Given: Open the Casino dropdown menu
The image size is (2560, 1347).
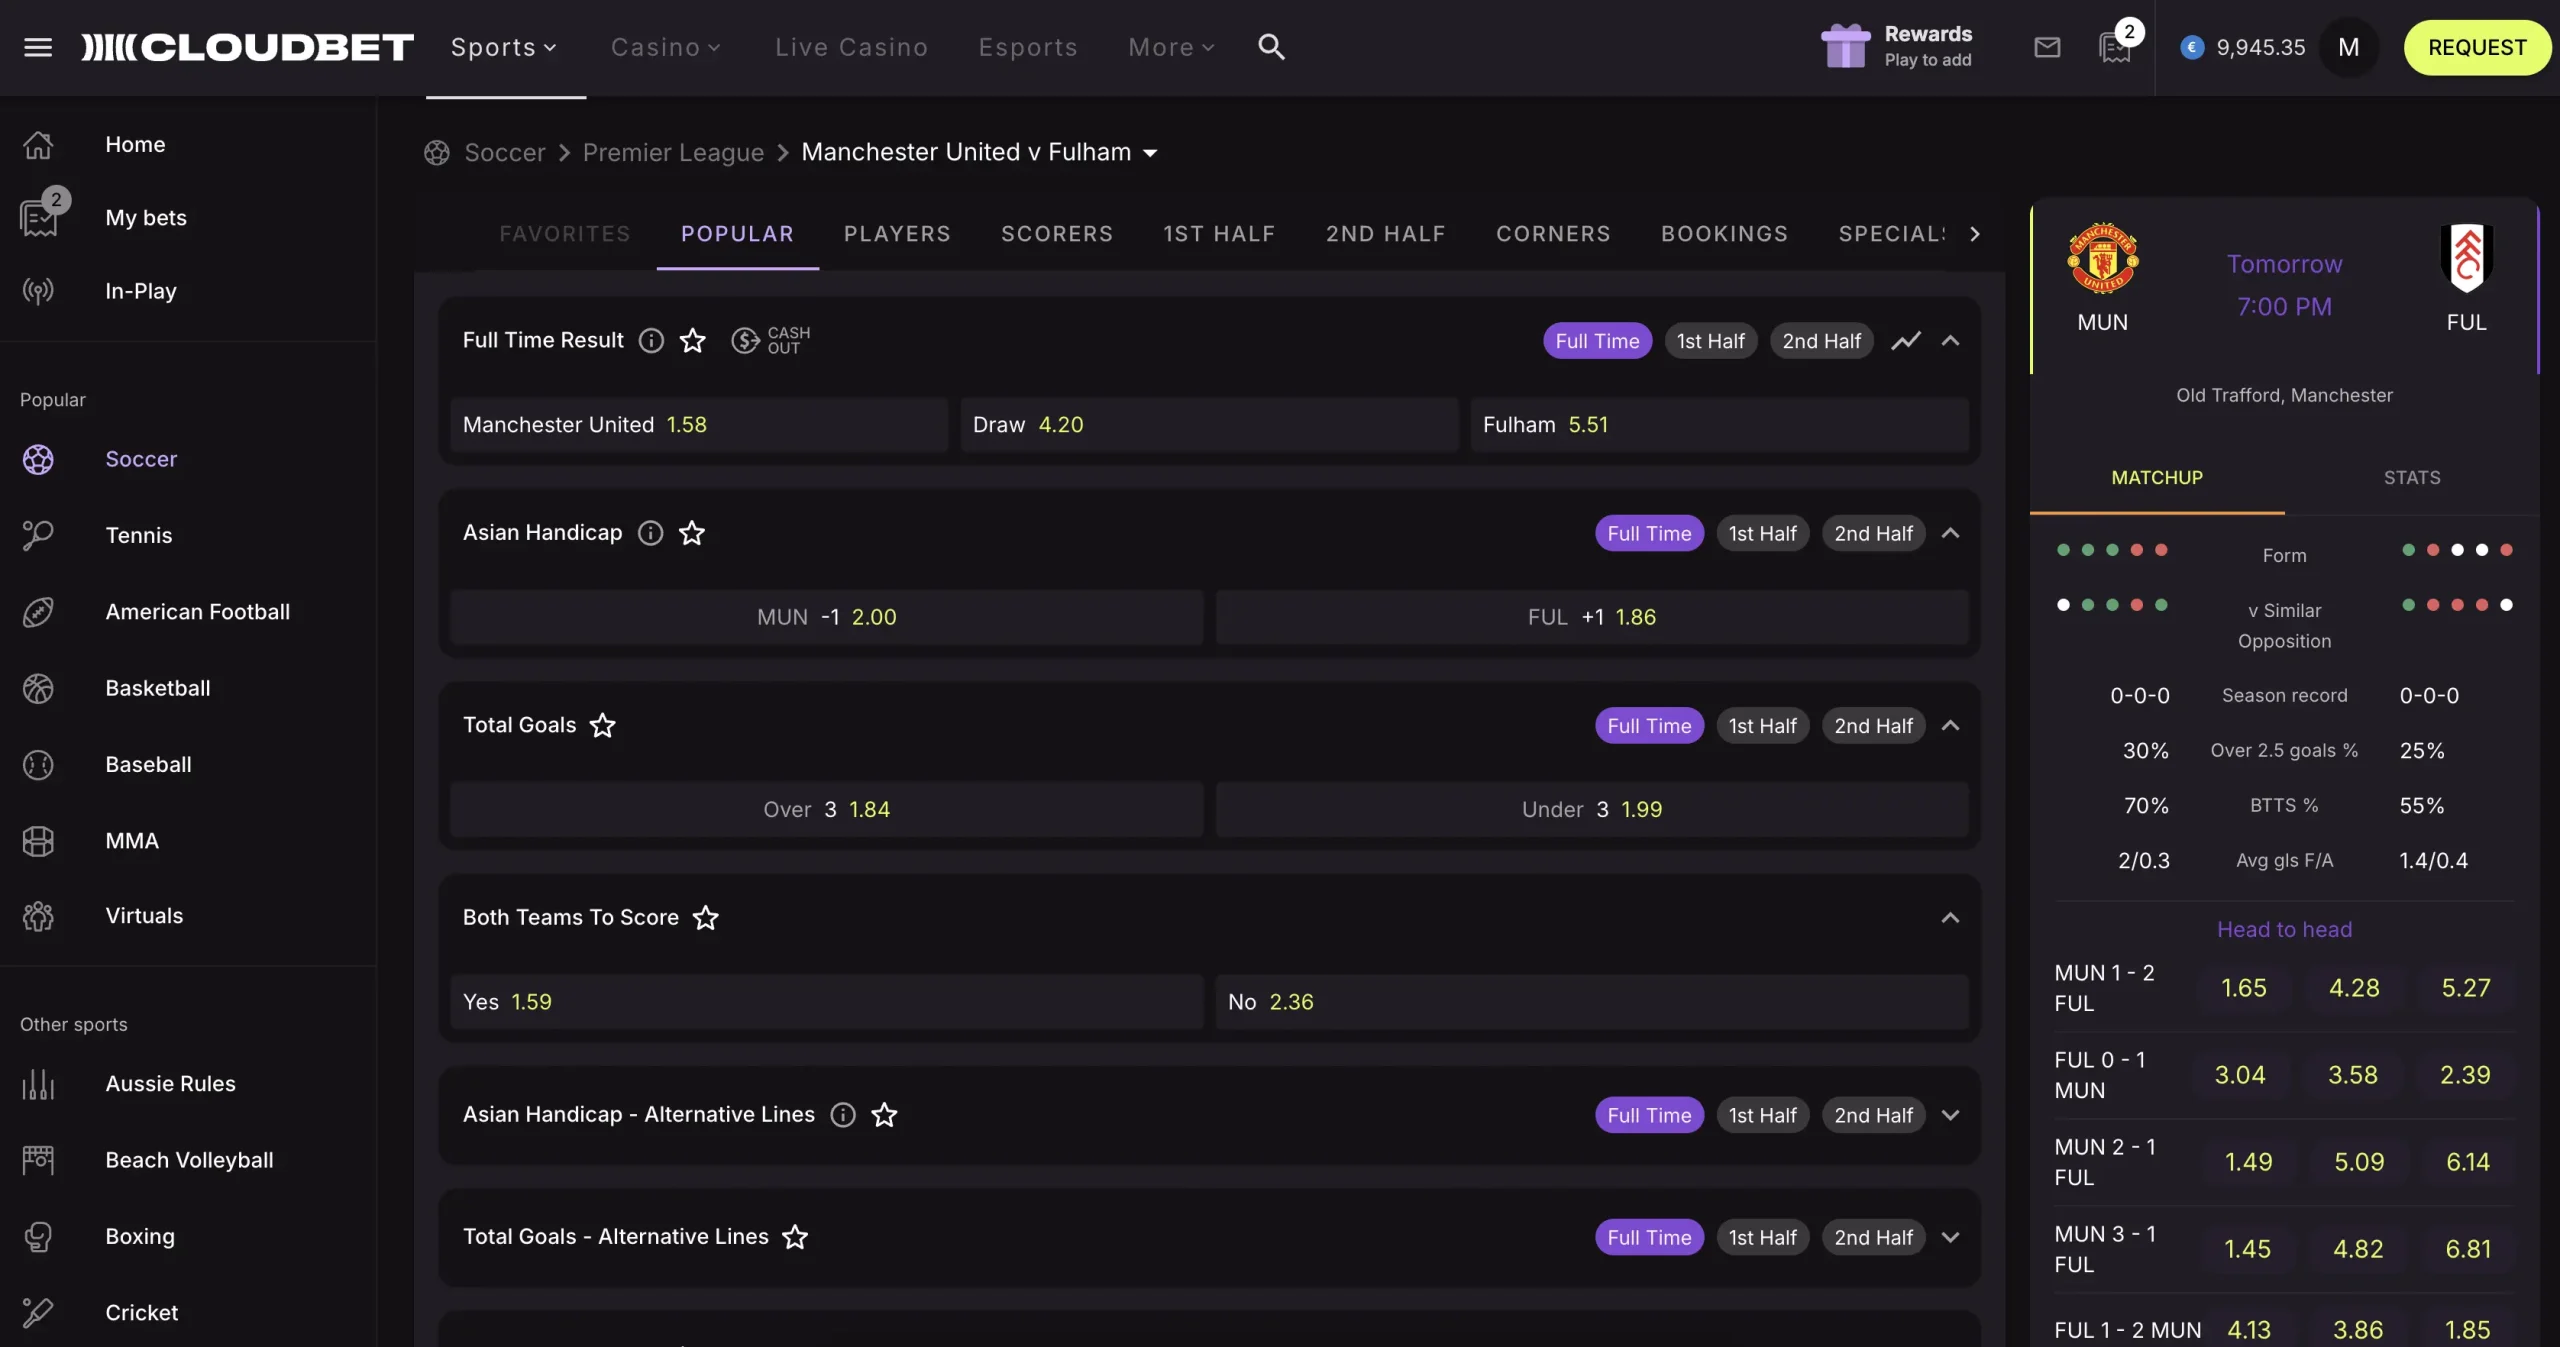Looking at the screenshot, I should [666, 47].
